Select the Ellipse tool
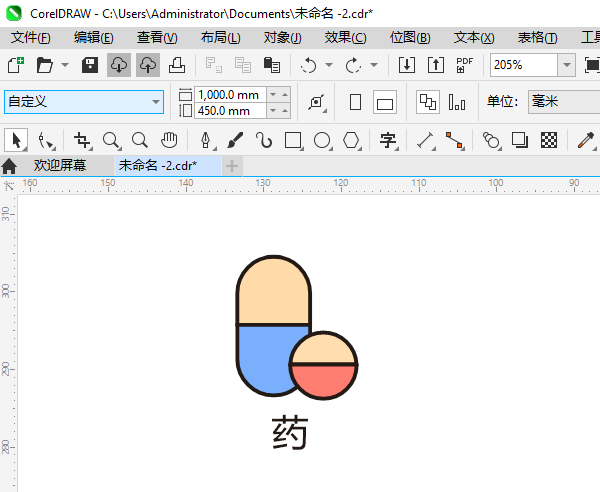 click(323, 140)
